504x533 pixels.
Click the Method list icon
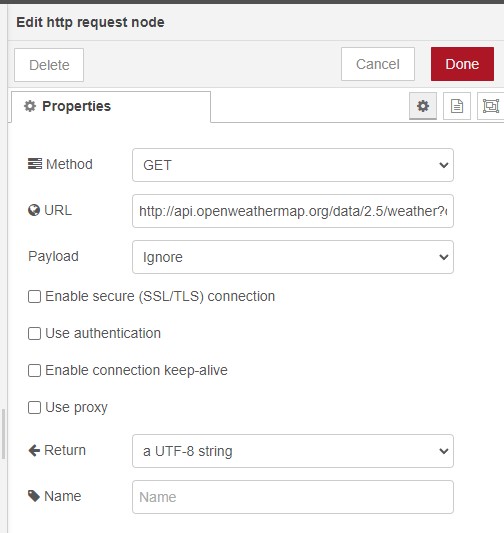[35, 164]
